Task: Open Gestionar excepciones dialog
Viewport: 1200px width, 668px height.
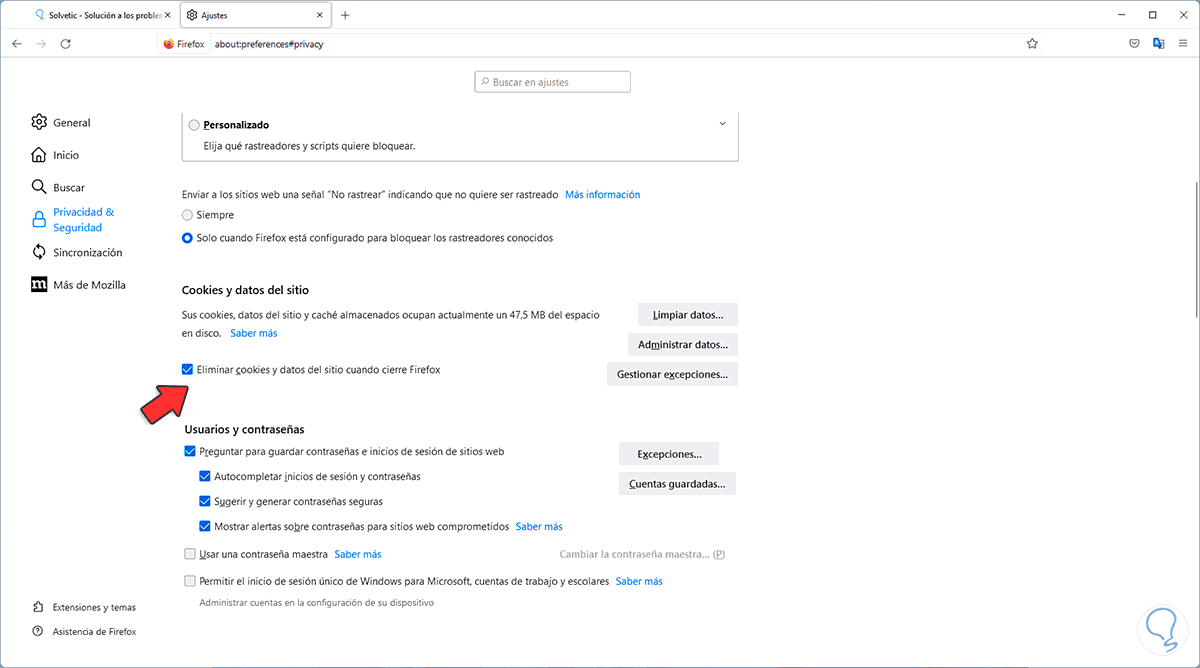Action: [x=671, y=374]
